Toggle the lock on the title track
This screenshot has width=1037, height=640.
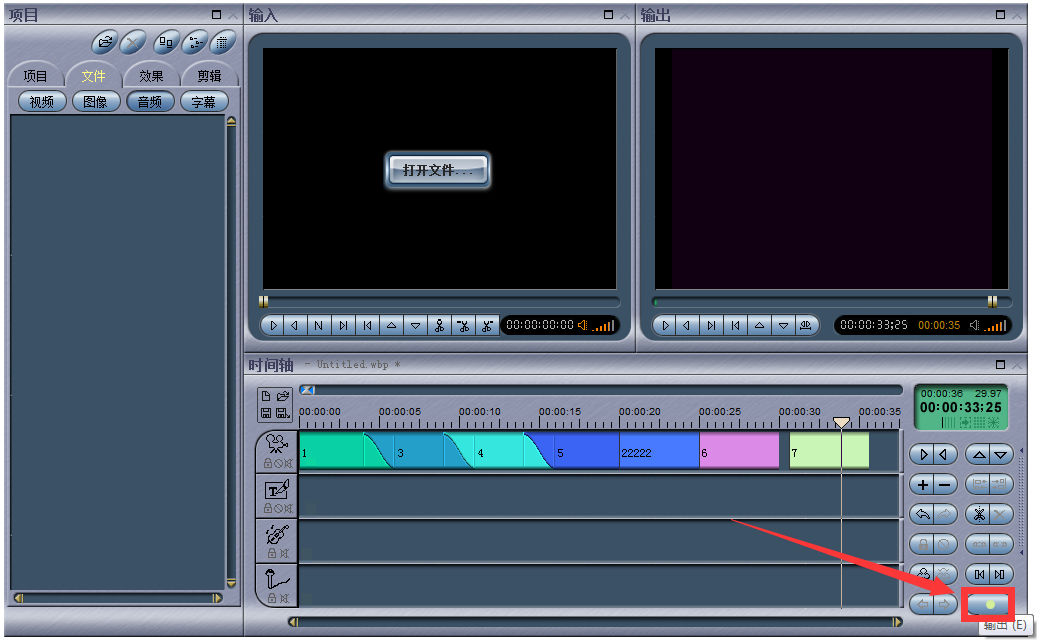[268, 509]
